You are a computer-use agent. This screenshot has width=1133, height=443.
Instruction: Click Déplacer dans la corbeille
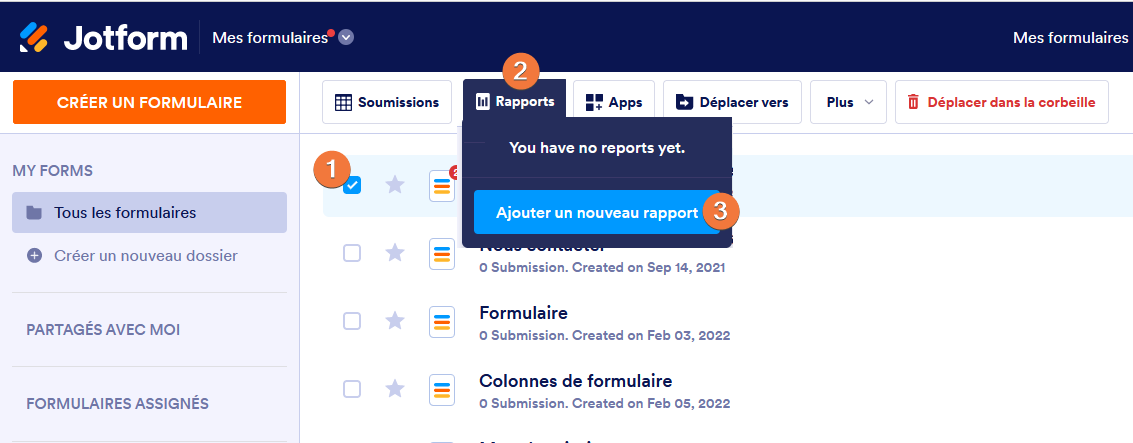pos(1001,102)
